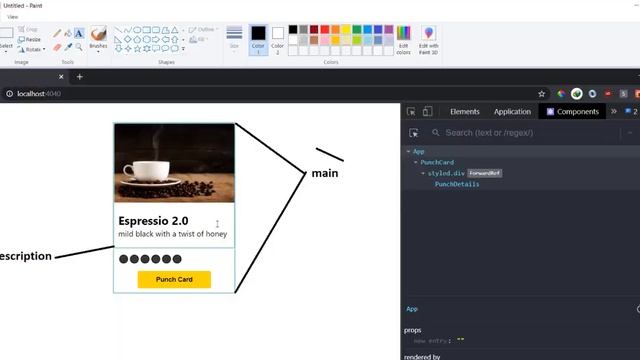Open the Brushes tool in Paint
Viewport: 640px width, 360px height.
[x=98, y=39]
